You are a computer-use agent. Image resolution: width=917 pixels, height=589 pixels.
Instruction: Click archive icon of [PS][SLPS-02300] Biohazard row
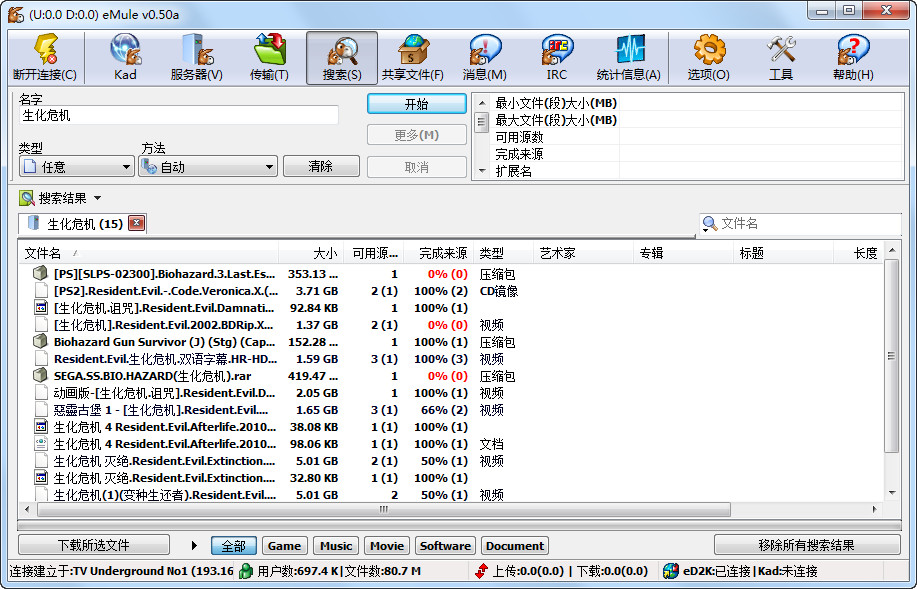[40, 274]
